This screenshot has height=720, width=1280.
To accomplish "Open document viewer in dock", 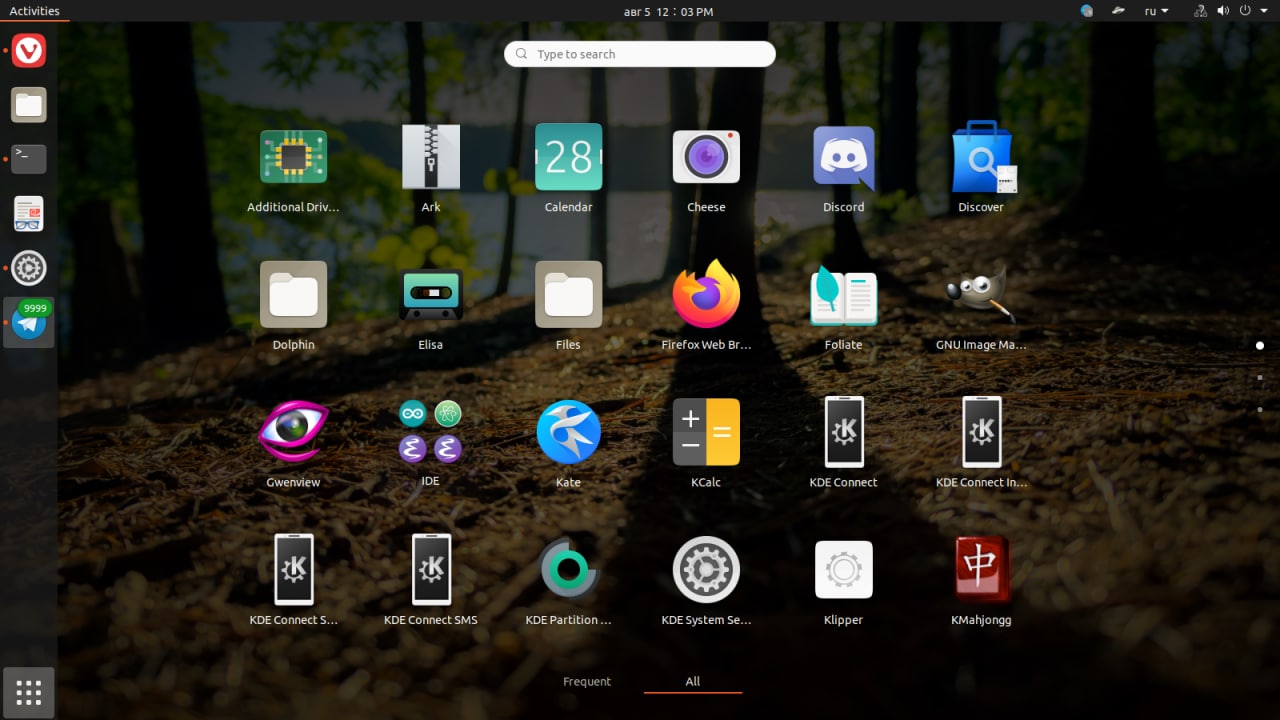I will click(x=29, y=213).
